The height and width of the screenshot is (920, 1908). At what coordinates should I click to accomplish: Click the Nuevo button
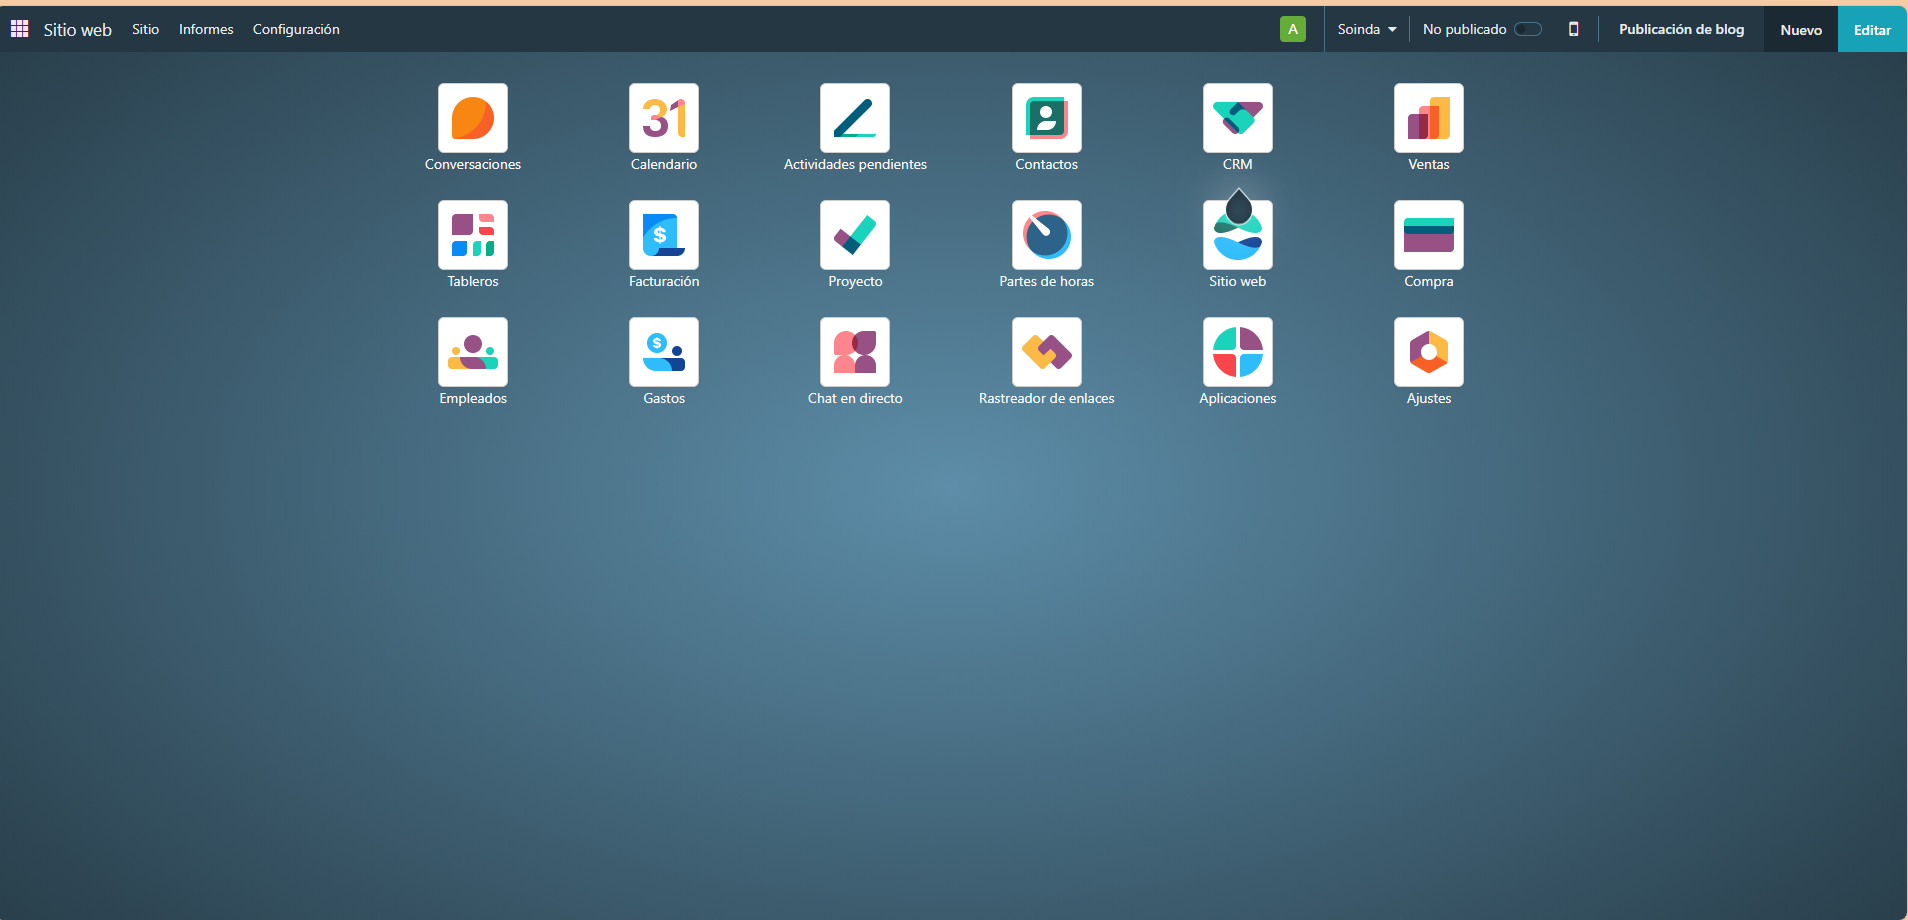tap(1799, 29)
